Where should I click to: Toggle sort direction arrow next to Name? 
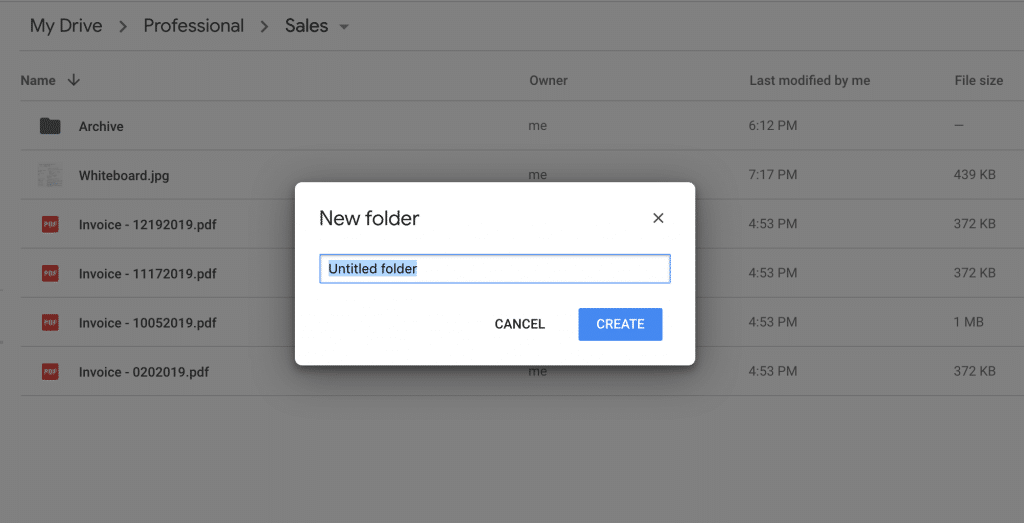click(x=73, y=80)
